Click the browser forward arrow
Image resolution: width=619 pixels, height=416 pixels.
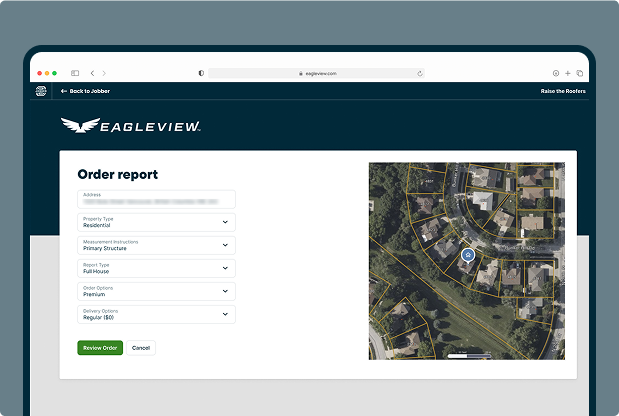click(x=104, y=73)
